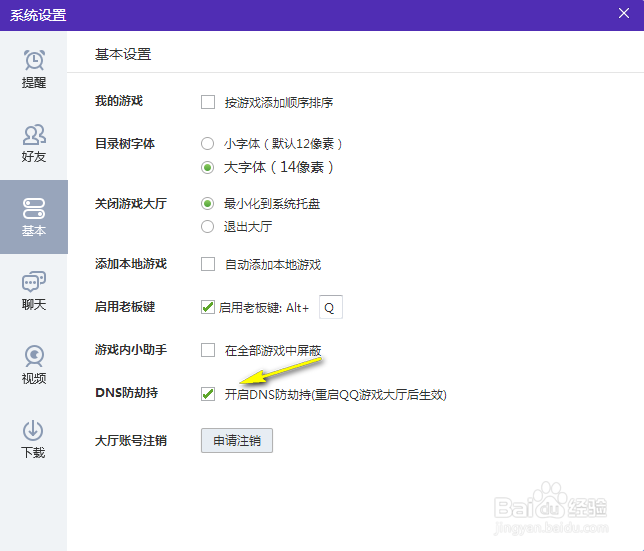Click the 启用老板键 row label on the left
Image resolution: width=644 pixels, height=551 pixels.
pyautogui.click(x=125, y=307)
